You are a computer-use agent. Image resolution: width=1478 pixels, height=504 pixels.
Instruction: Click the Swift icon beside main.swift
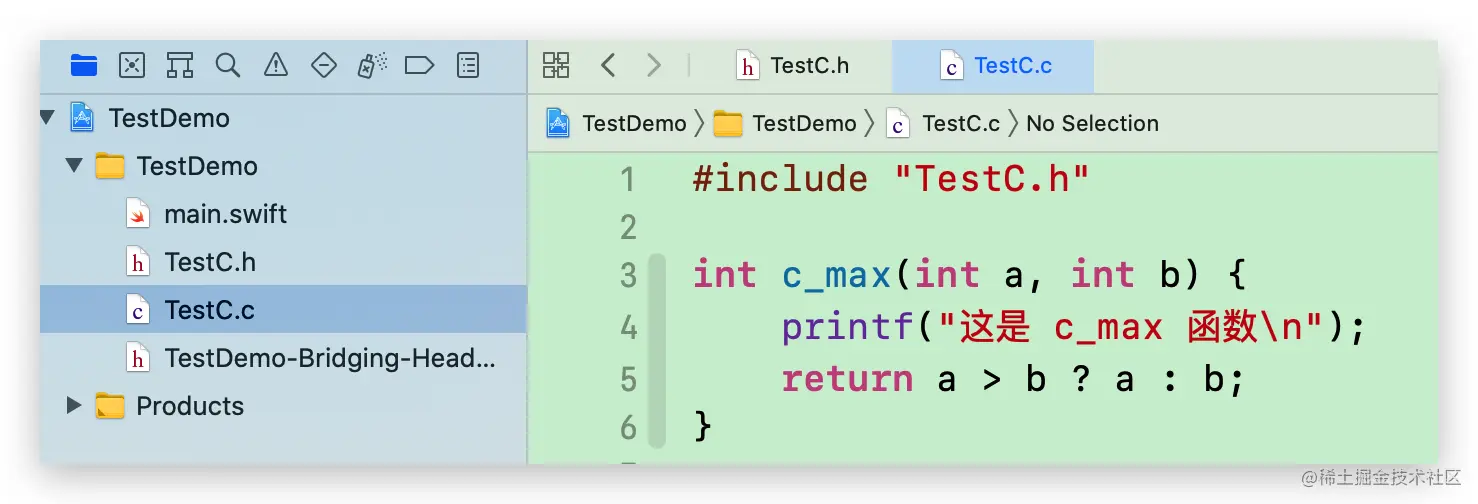coord(138,214)
